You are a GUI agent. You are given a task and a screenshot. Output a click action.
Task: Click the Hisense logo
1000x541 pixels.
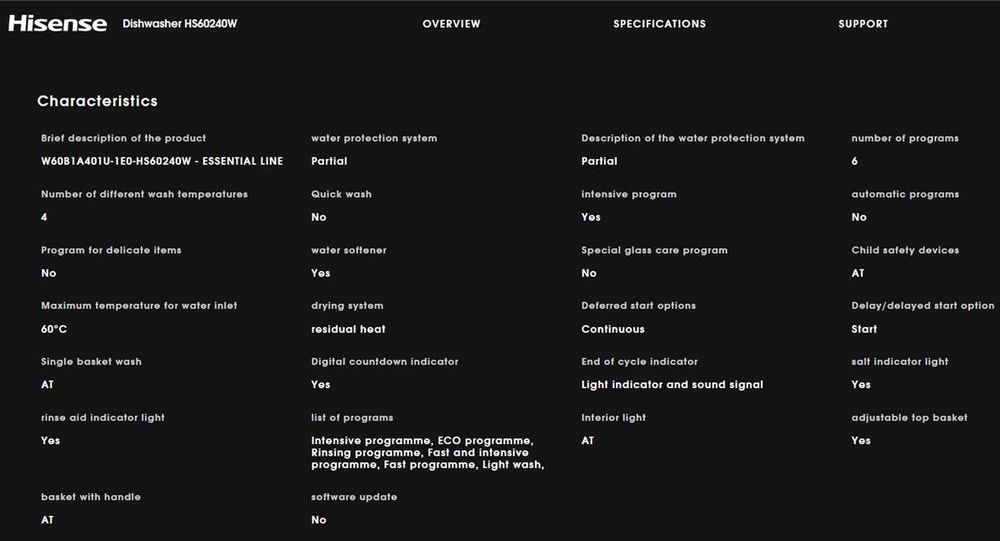pos(57,24)
